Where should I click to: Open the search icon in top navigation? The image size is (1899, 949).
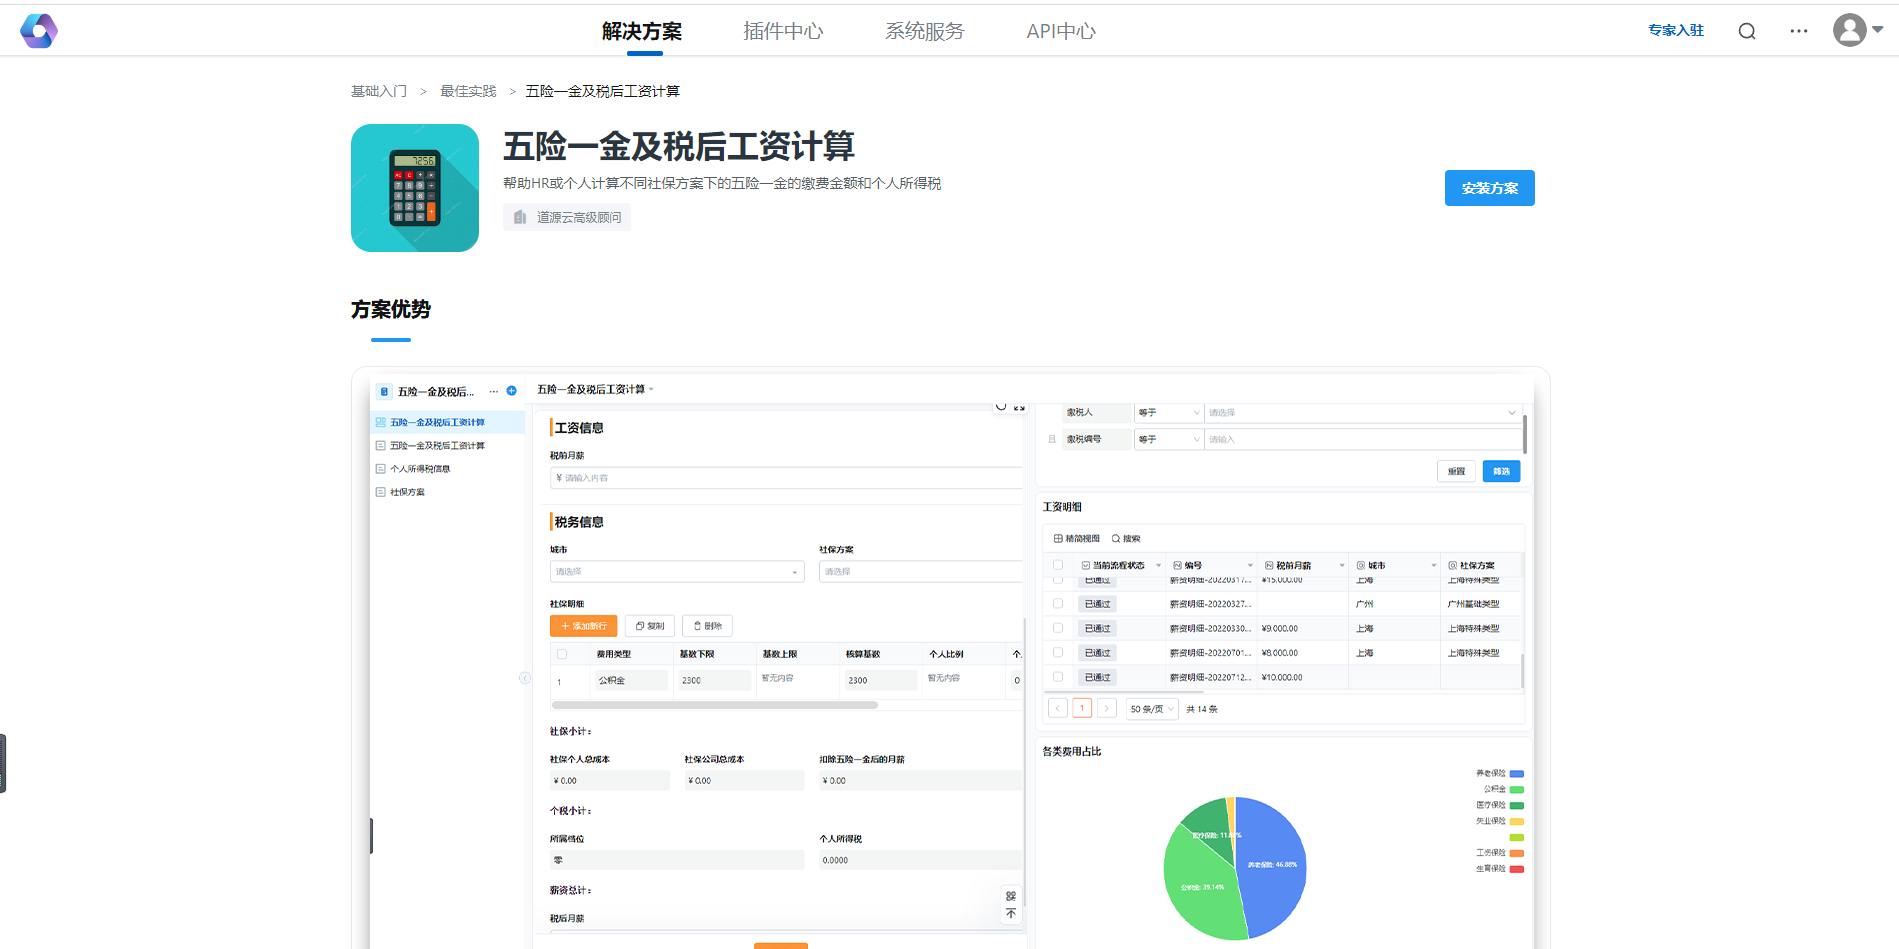click(x=1746, y=30)
